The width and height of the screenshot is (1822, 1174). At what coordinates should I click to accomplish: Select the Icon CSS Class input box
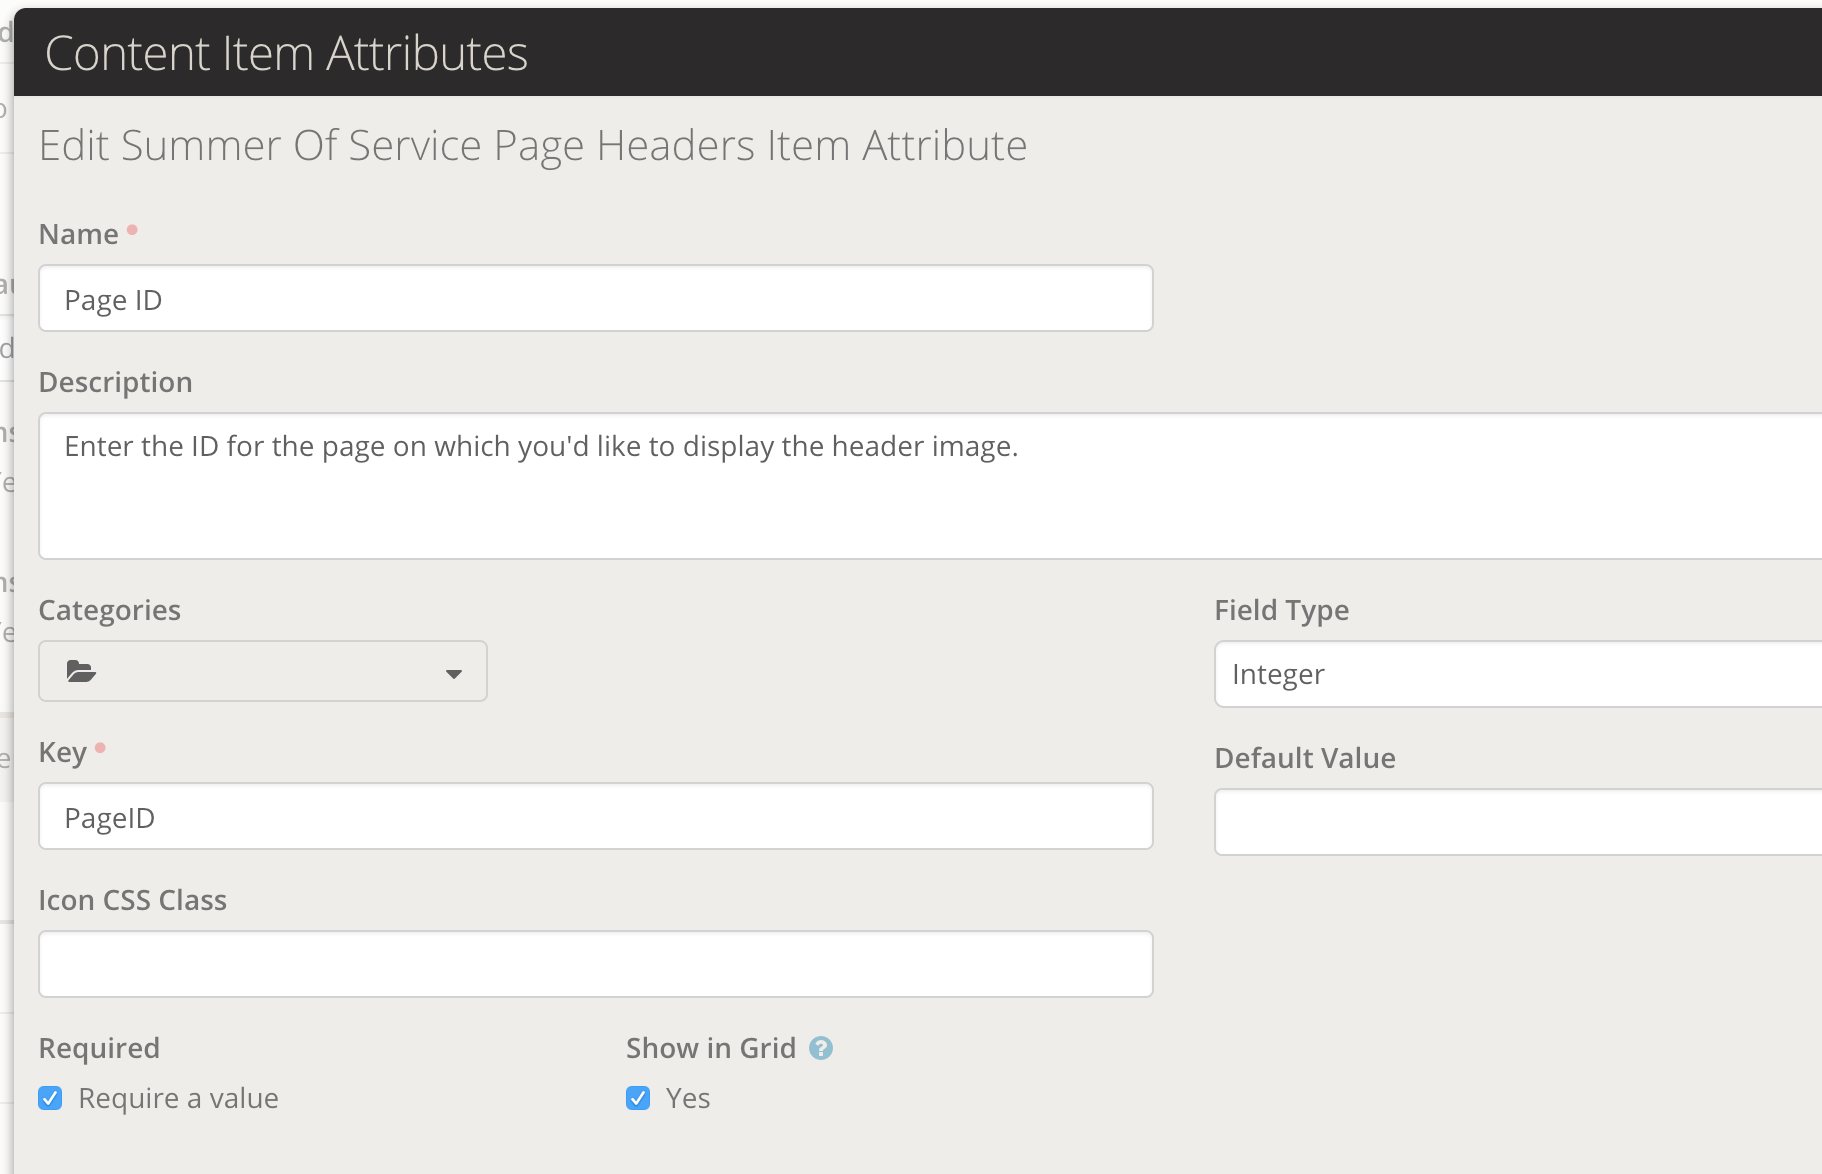[595, 964]
